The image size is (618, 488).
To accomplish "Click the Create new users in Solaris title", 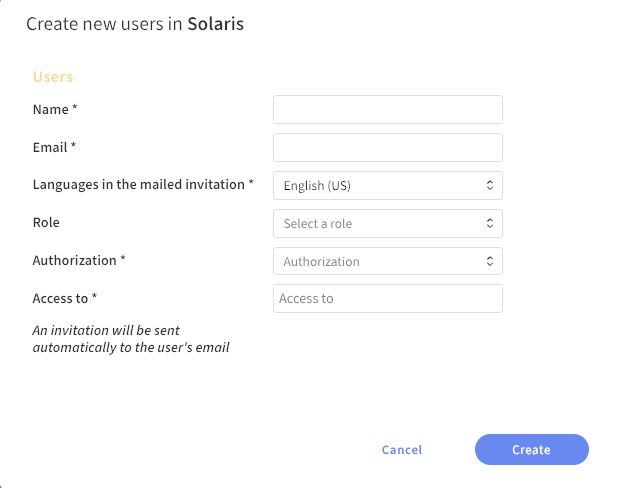I will [x=135, y=24].
